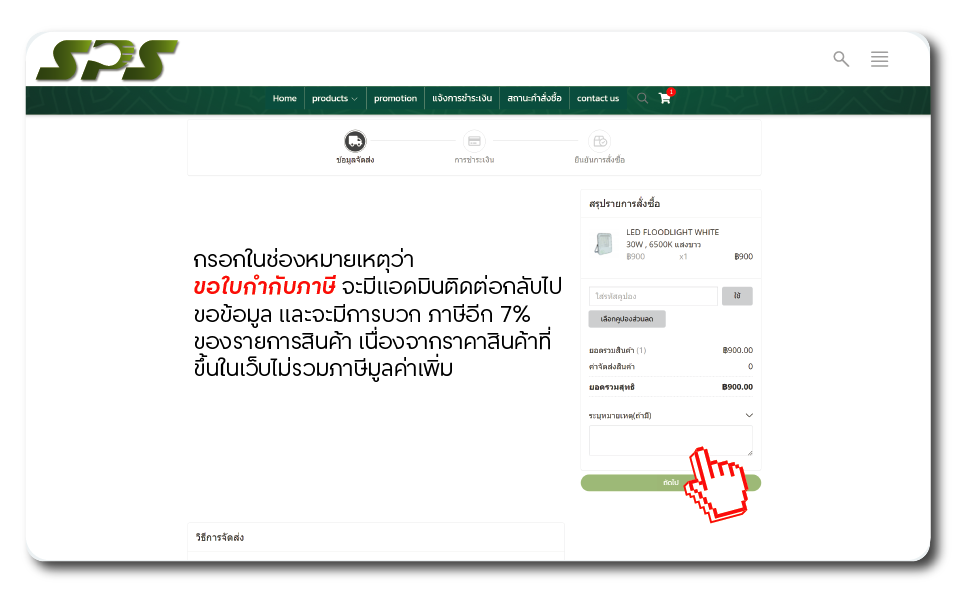960x599 pixels.
Task: Open the แจ้งการชำระเงิน menu item
Action: [x=462, y=98]
